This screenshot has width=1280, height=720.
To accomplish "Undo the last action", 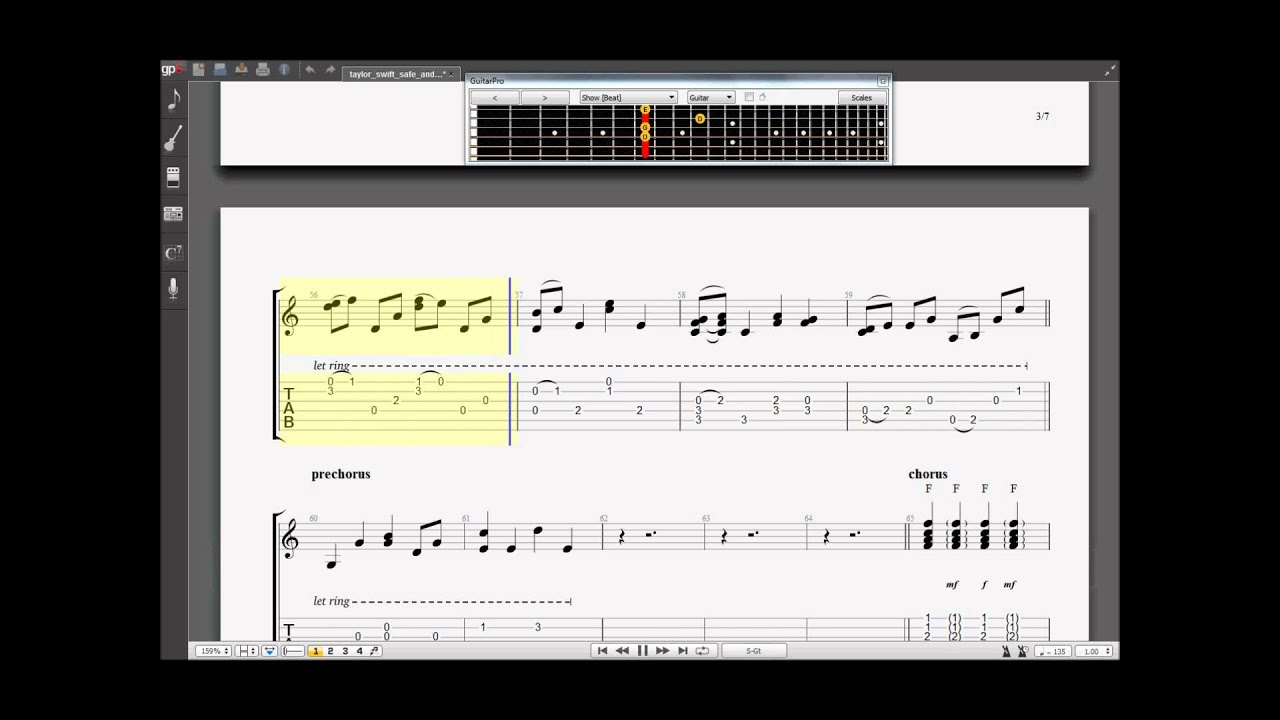I will tap(309, 69).
